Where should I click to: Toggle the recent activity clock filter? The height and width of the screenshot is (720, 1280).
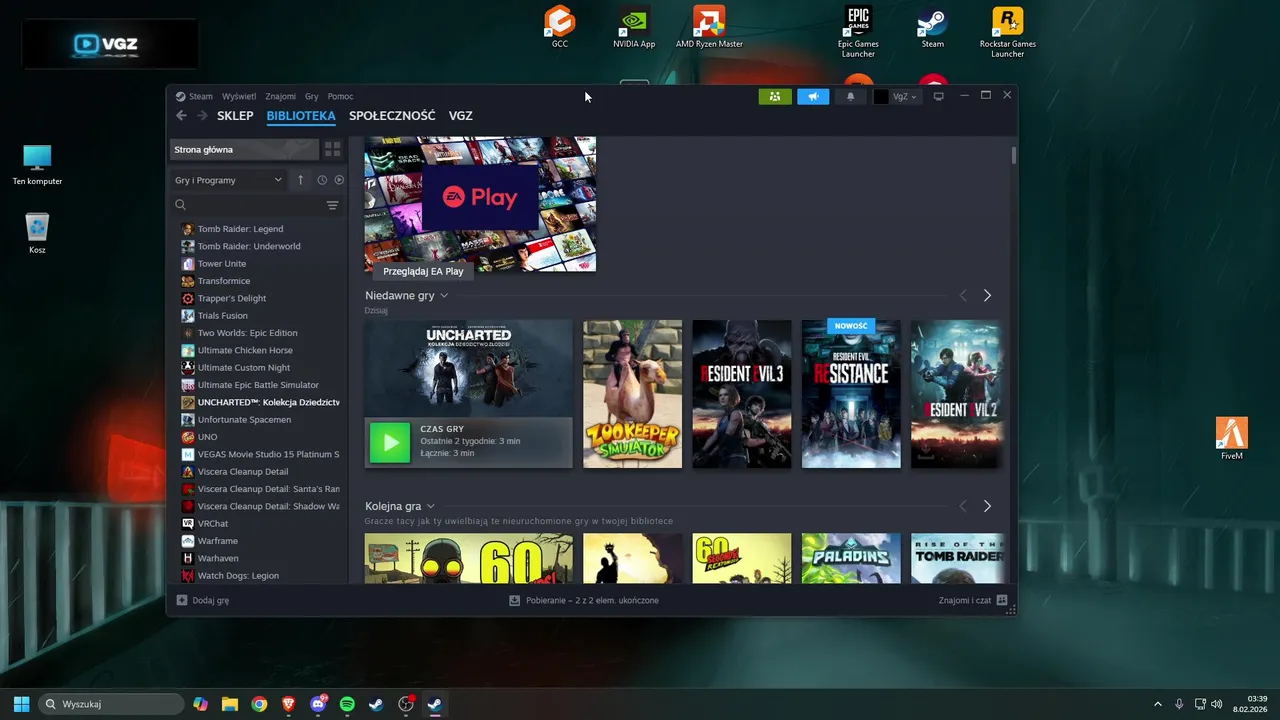tap(322, 180)
